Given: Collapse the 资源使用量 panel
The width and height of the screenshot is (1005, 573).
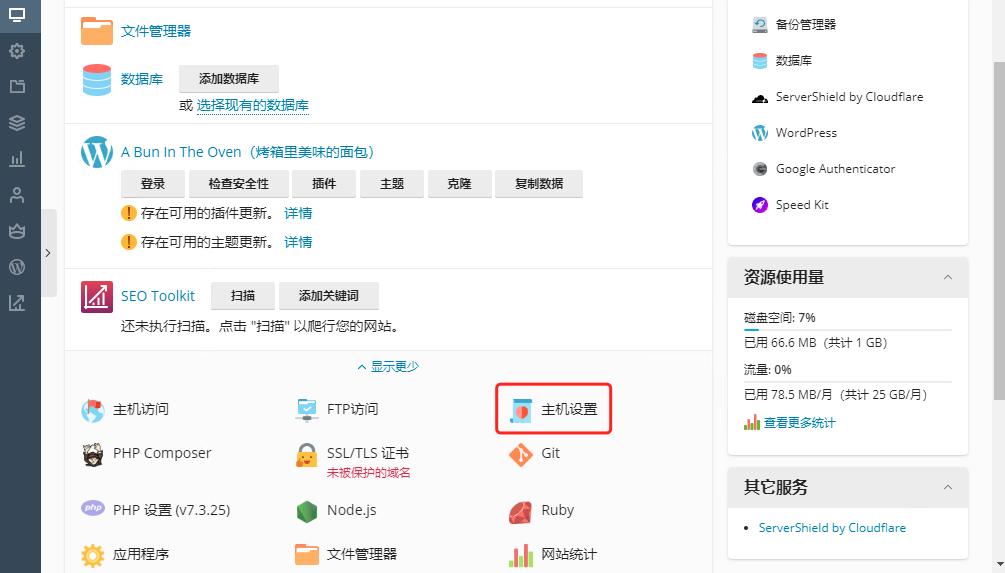Looking at the screenshot, I should 947,277.
